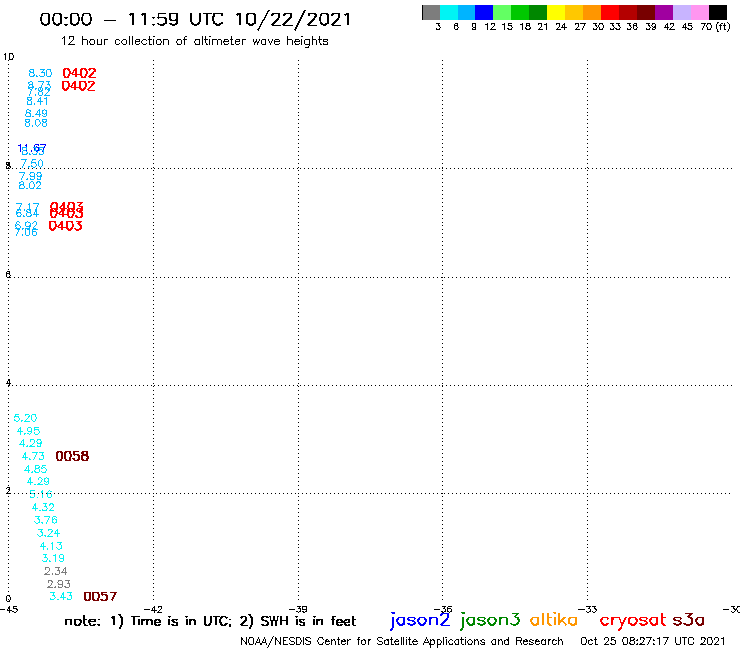Select the -45 longitude axis label

point(9,609)
